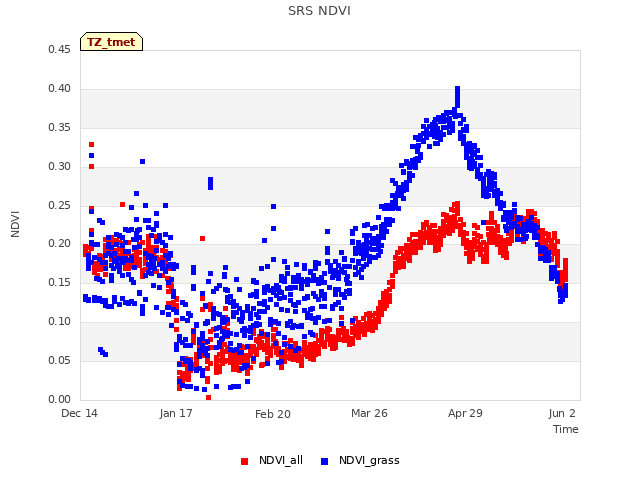This screenshot has width=640, height=480.
Task: Click the topmost red outlier point near 0.33
Action: coord(91,144)
